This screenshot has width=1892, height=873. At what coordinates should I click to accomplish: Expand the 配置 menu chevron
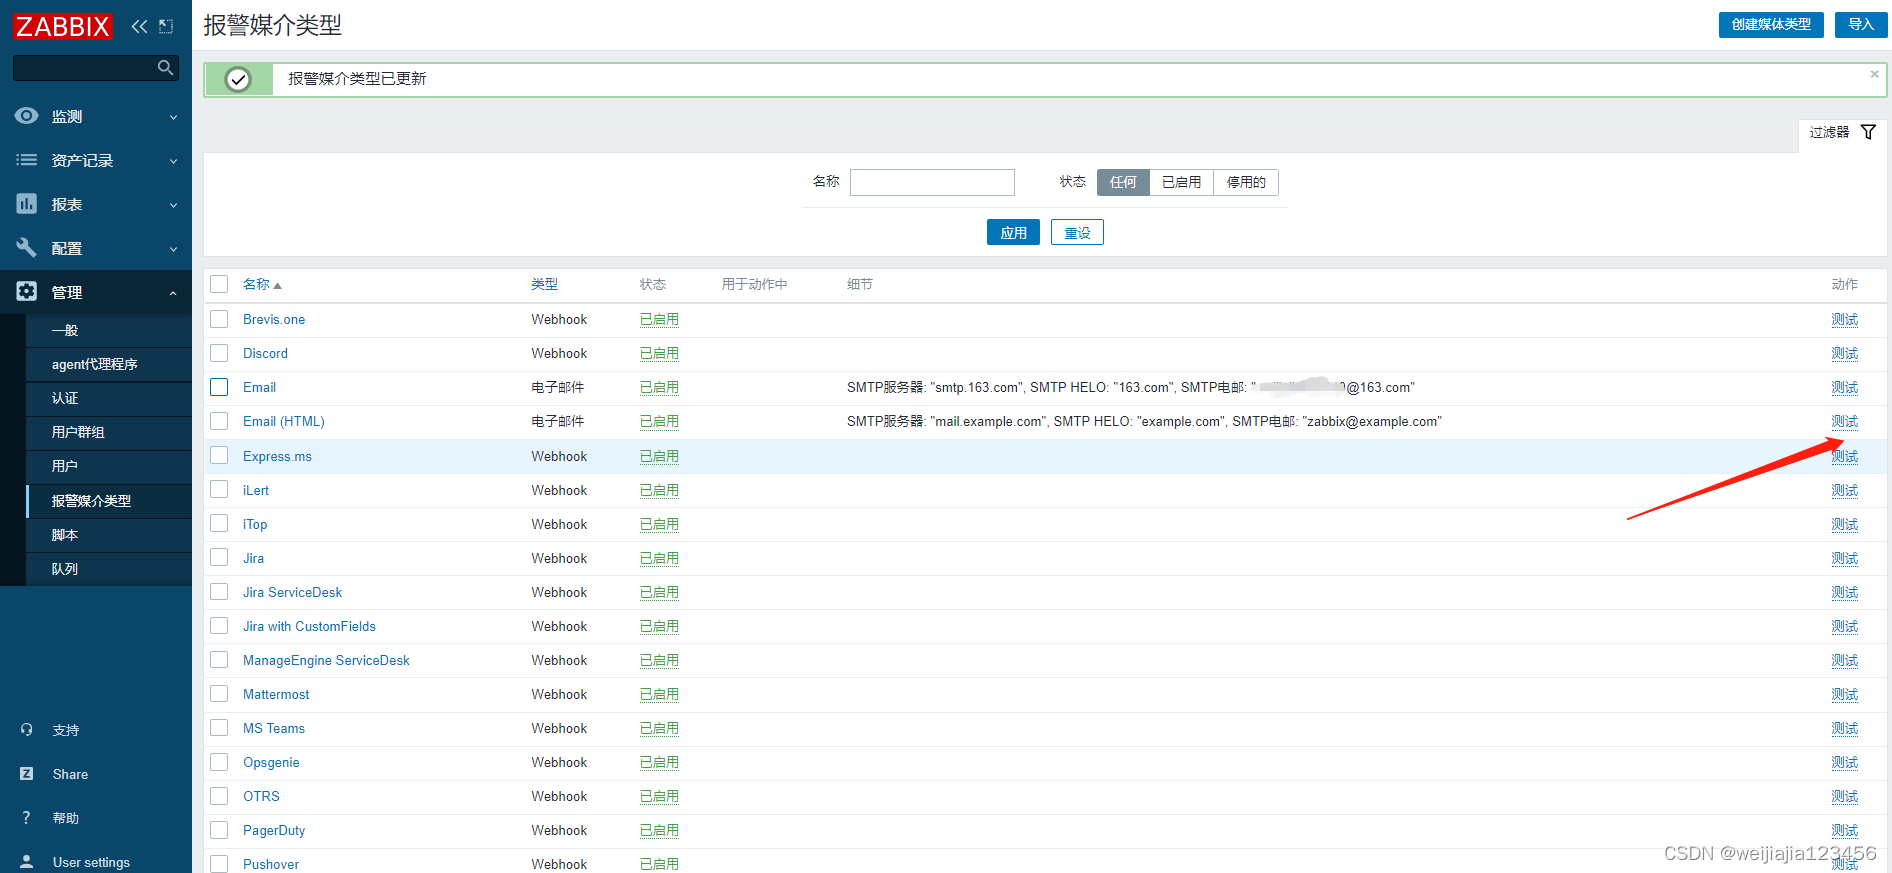pos(173,249)
